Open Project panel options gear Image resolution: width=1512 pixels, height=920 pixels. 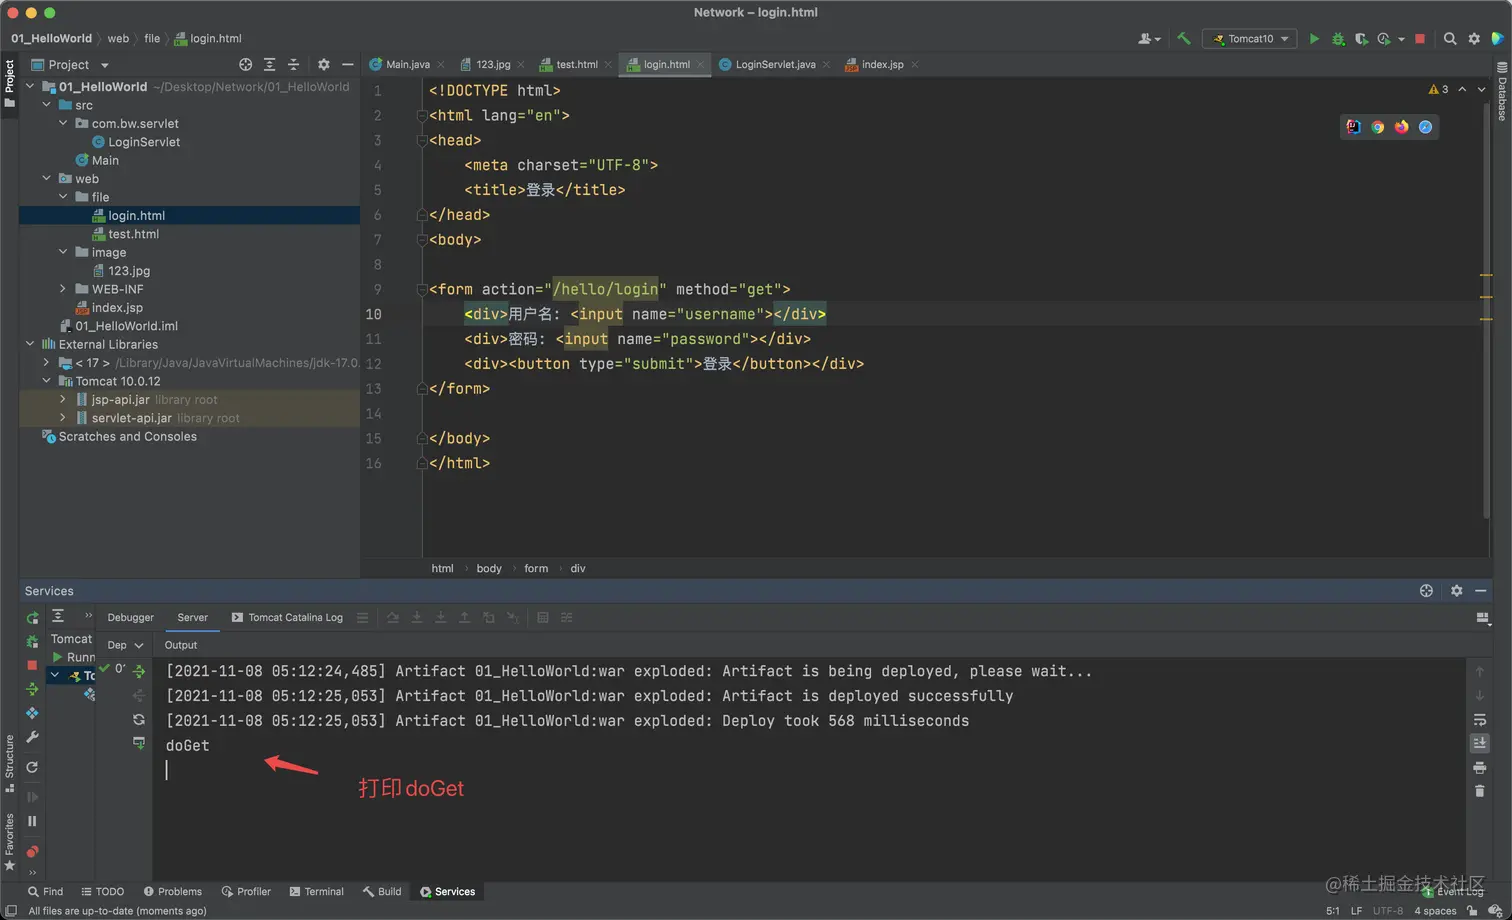coord(323,64)
